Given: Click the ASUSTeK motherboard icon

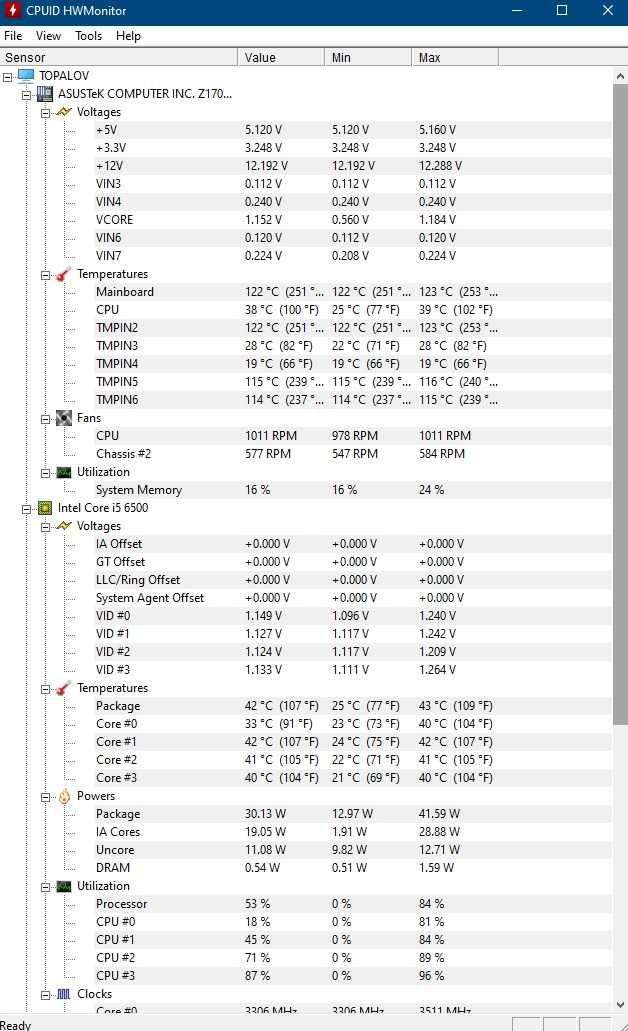Looking at the screenshot, I should pyautogui.click(x=45, y=94).
